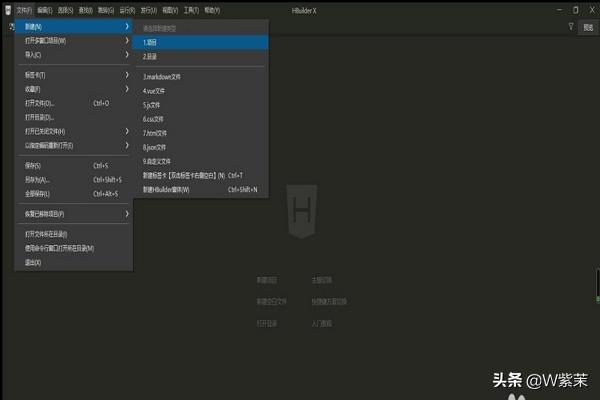Click 保存(S) in the File menu
Viewport: 600px width, 400px height.
33,165
